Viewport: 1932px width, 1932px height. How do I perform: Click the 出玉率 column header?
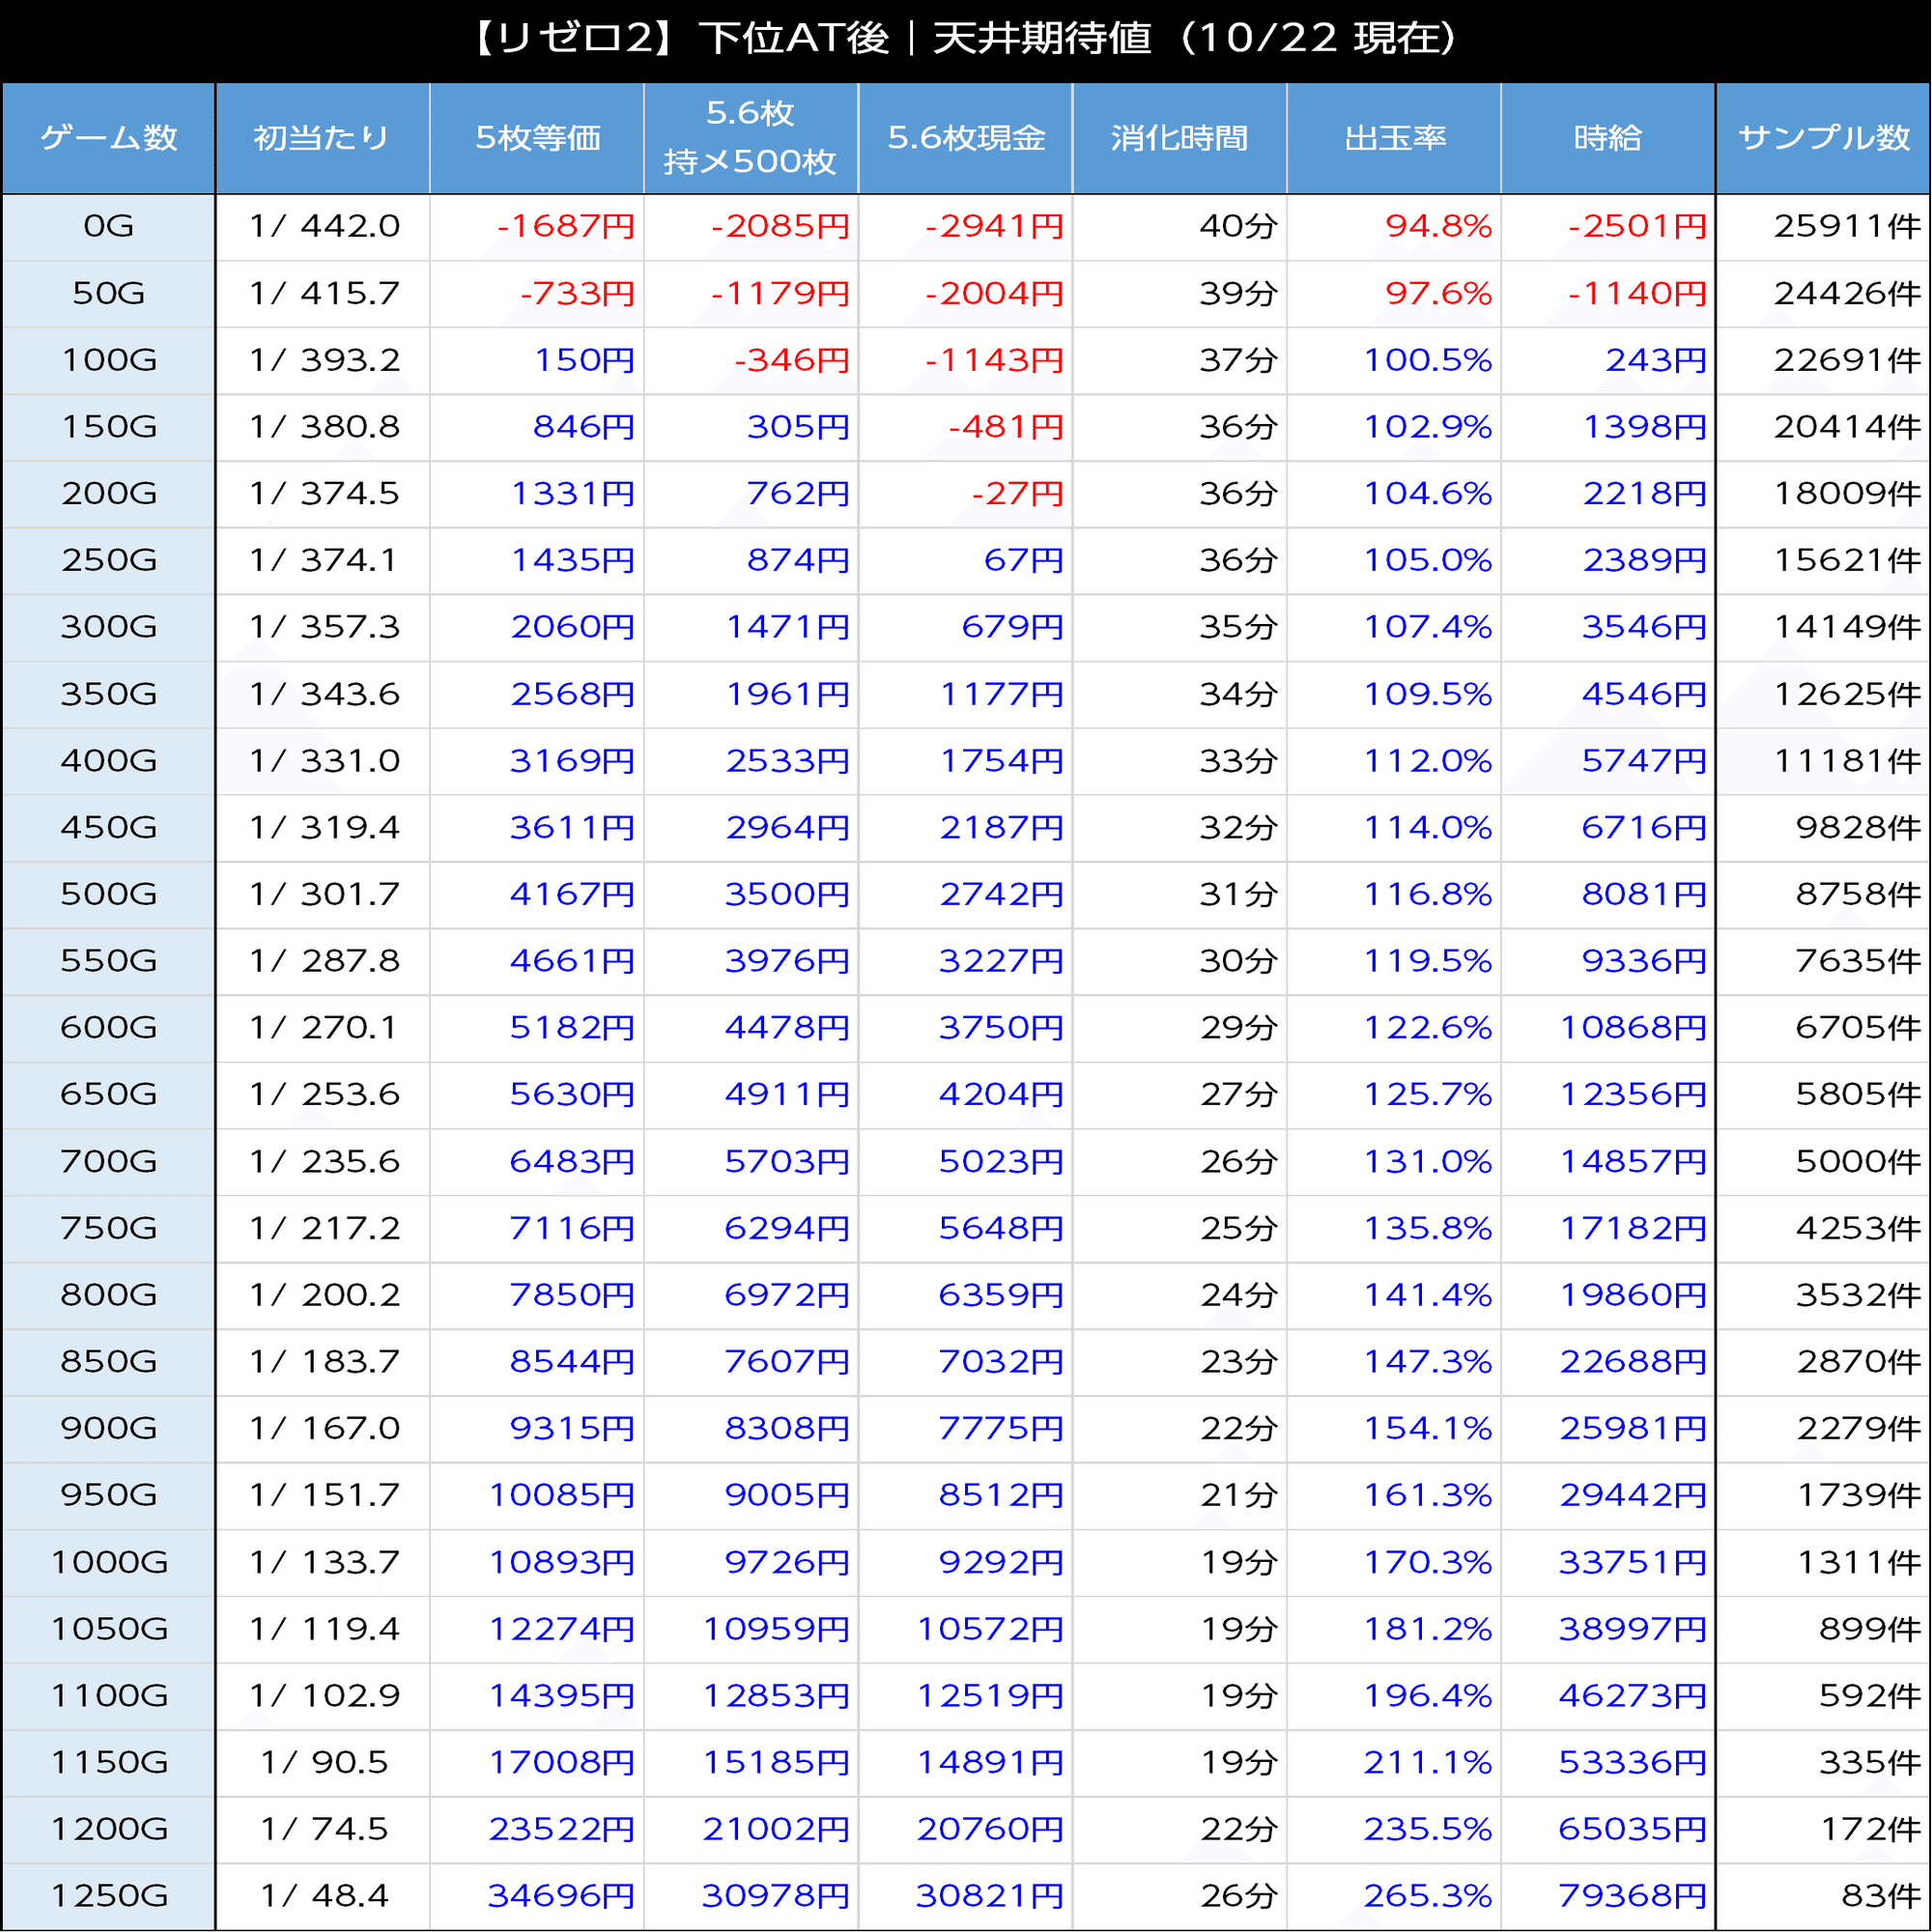point(1394,138)
